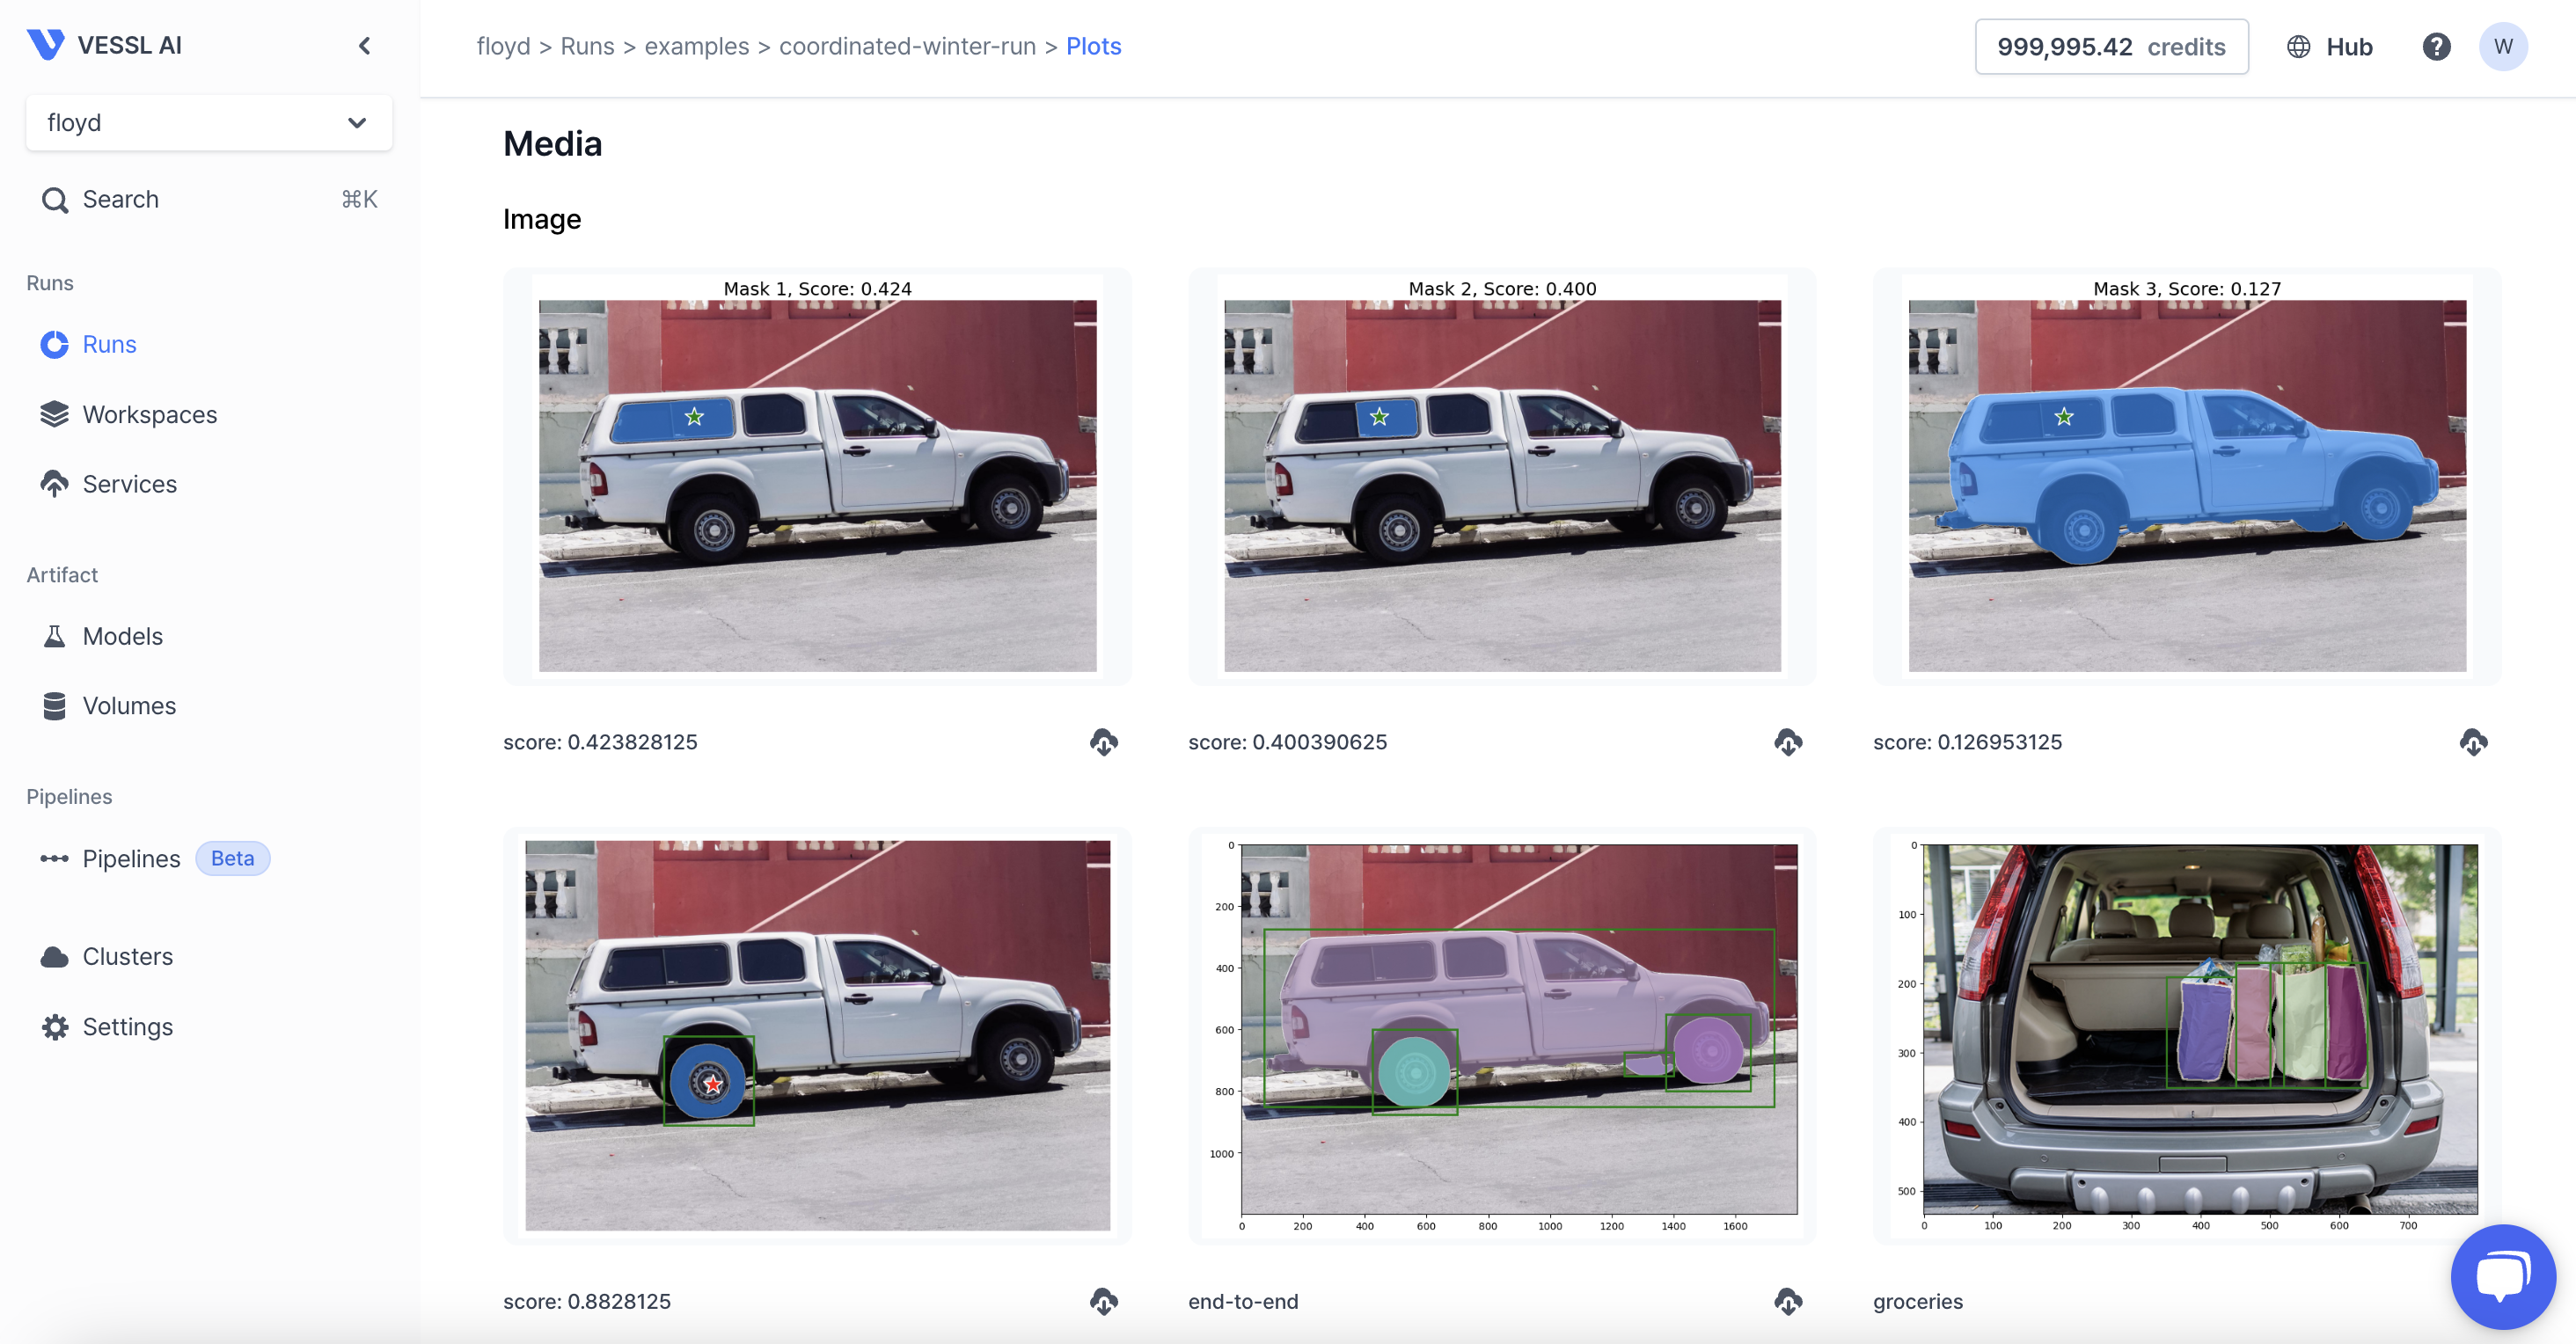This screenshot has height=1344, width=2576.
Task: Open the chat support bubble
Action: 2502,1275
